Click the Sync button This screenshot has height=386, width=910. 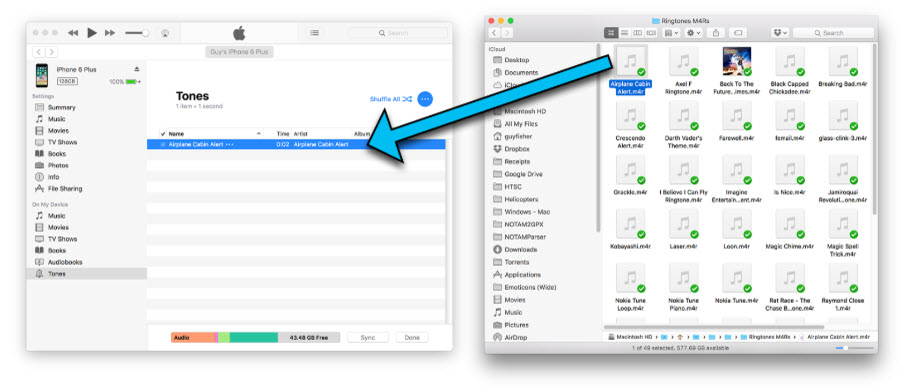[367, 337]
